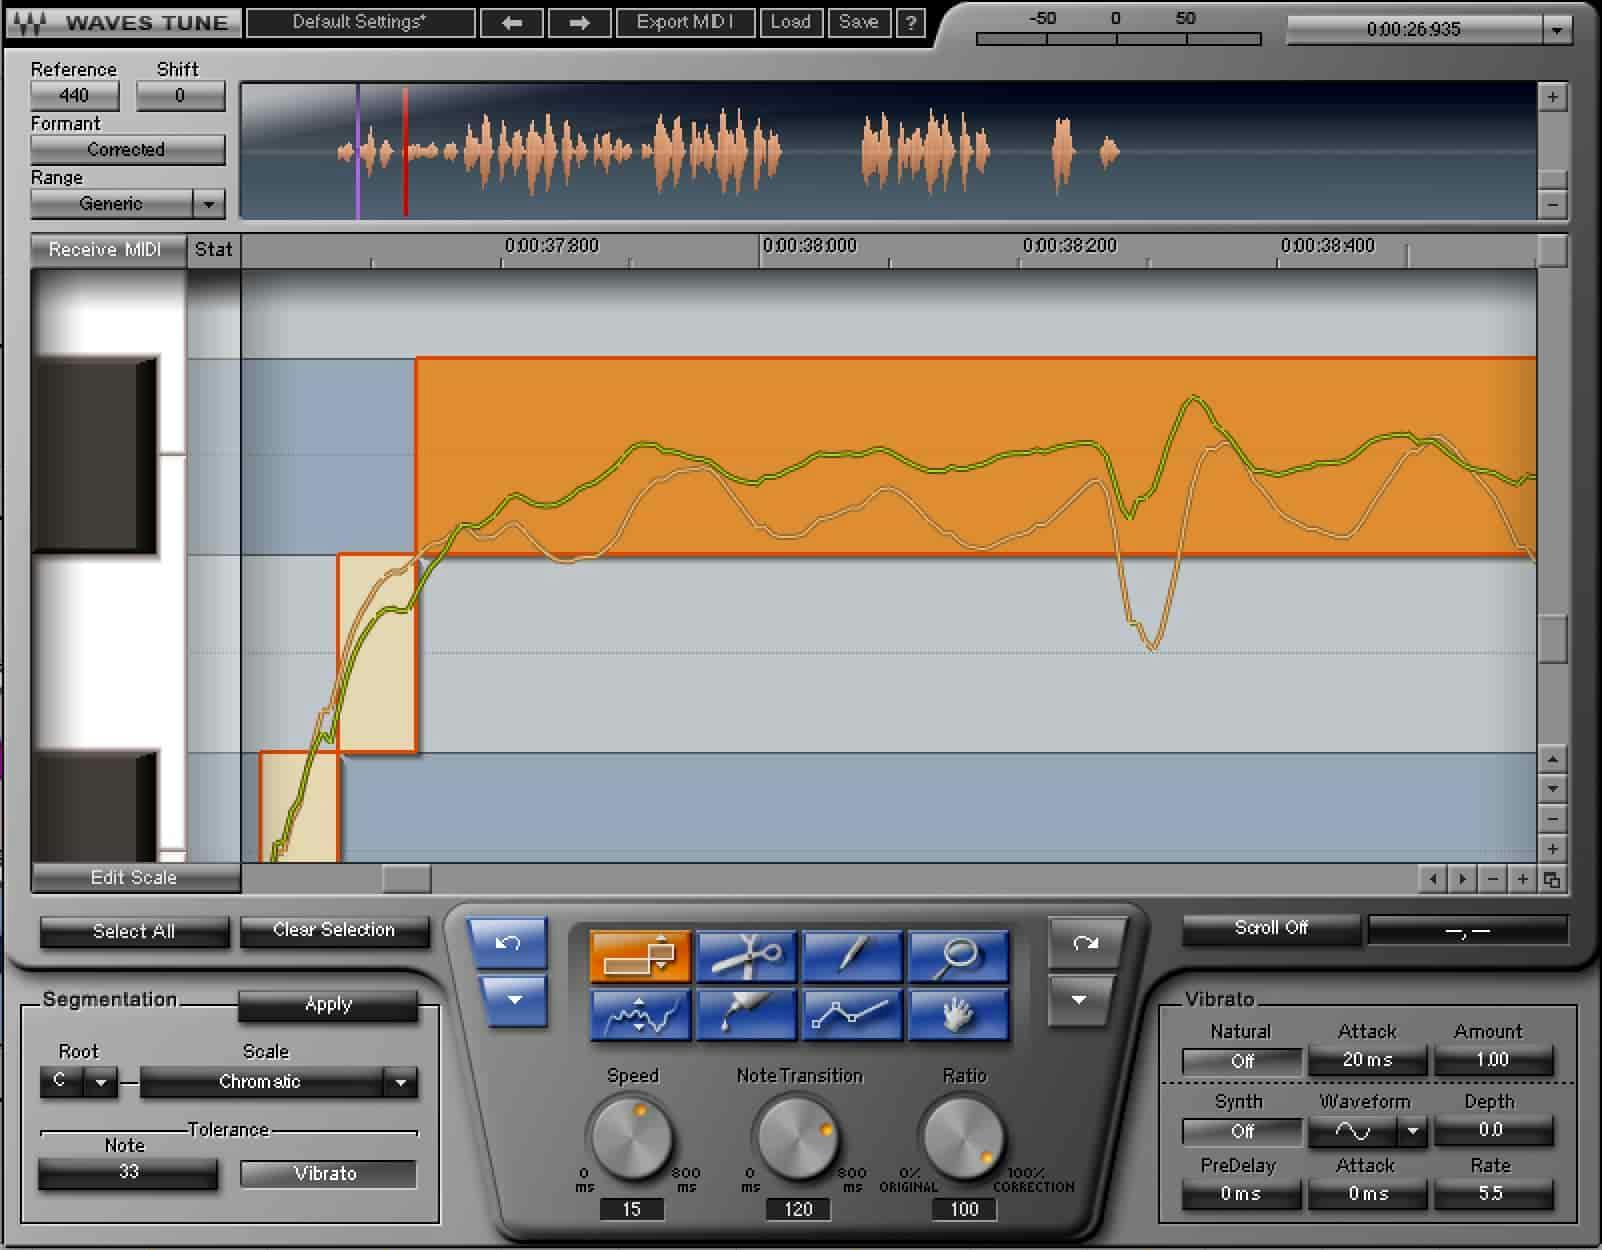Select the Curve pitch-edit tool

coord(640,1015)
